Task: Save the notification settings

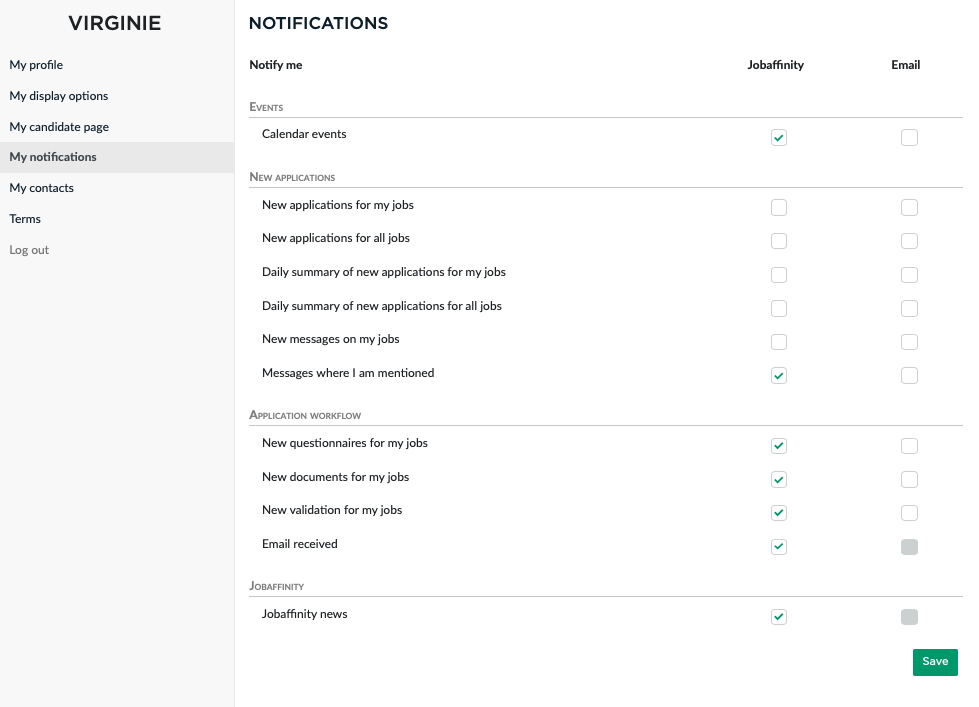Action: (935, 662)
